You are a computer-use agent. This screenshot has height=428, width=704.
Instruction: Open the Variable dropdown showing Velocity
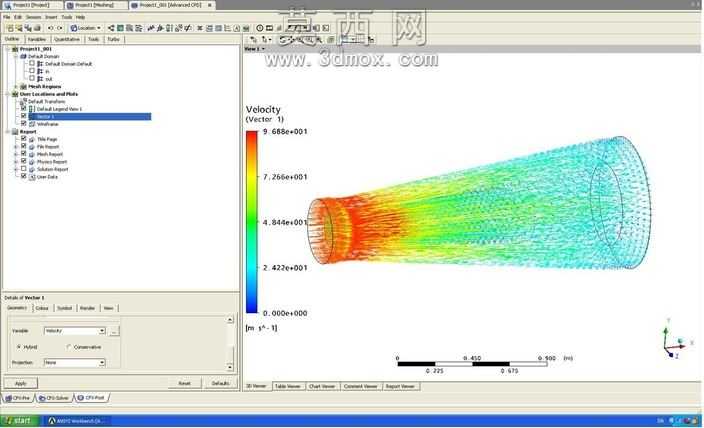75,331
